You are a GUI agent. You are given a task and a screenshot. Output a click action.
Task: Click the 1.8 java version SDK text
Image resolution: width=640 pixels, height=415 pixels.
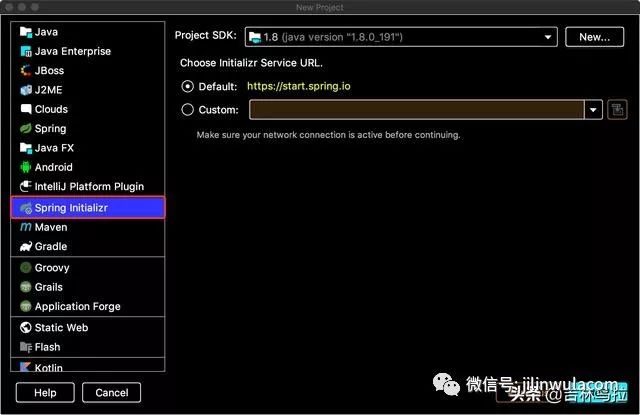[x=333, y=37]
